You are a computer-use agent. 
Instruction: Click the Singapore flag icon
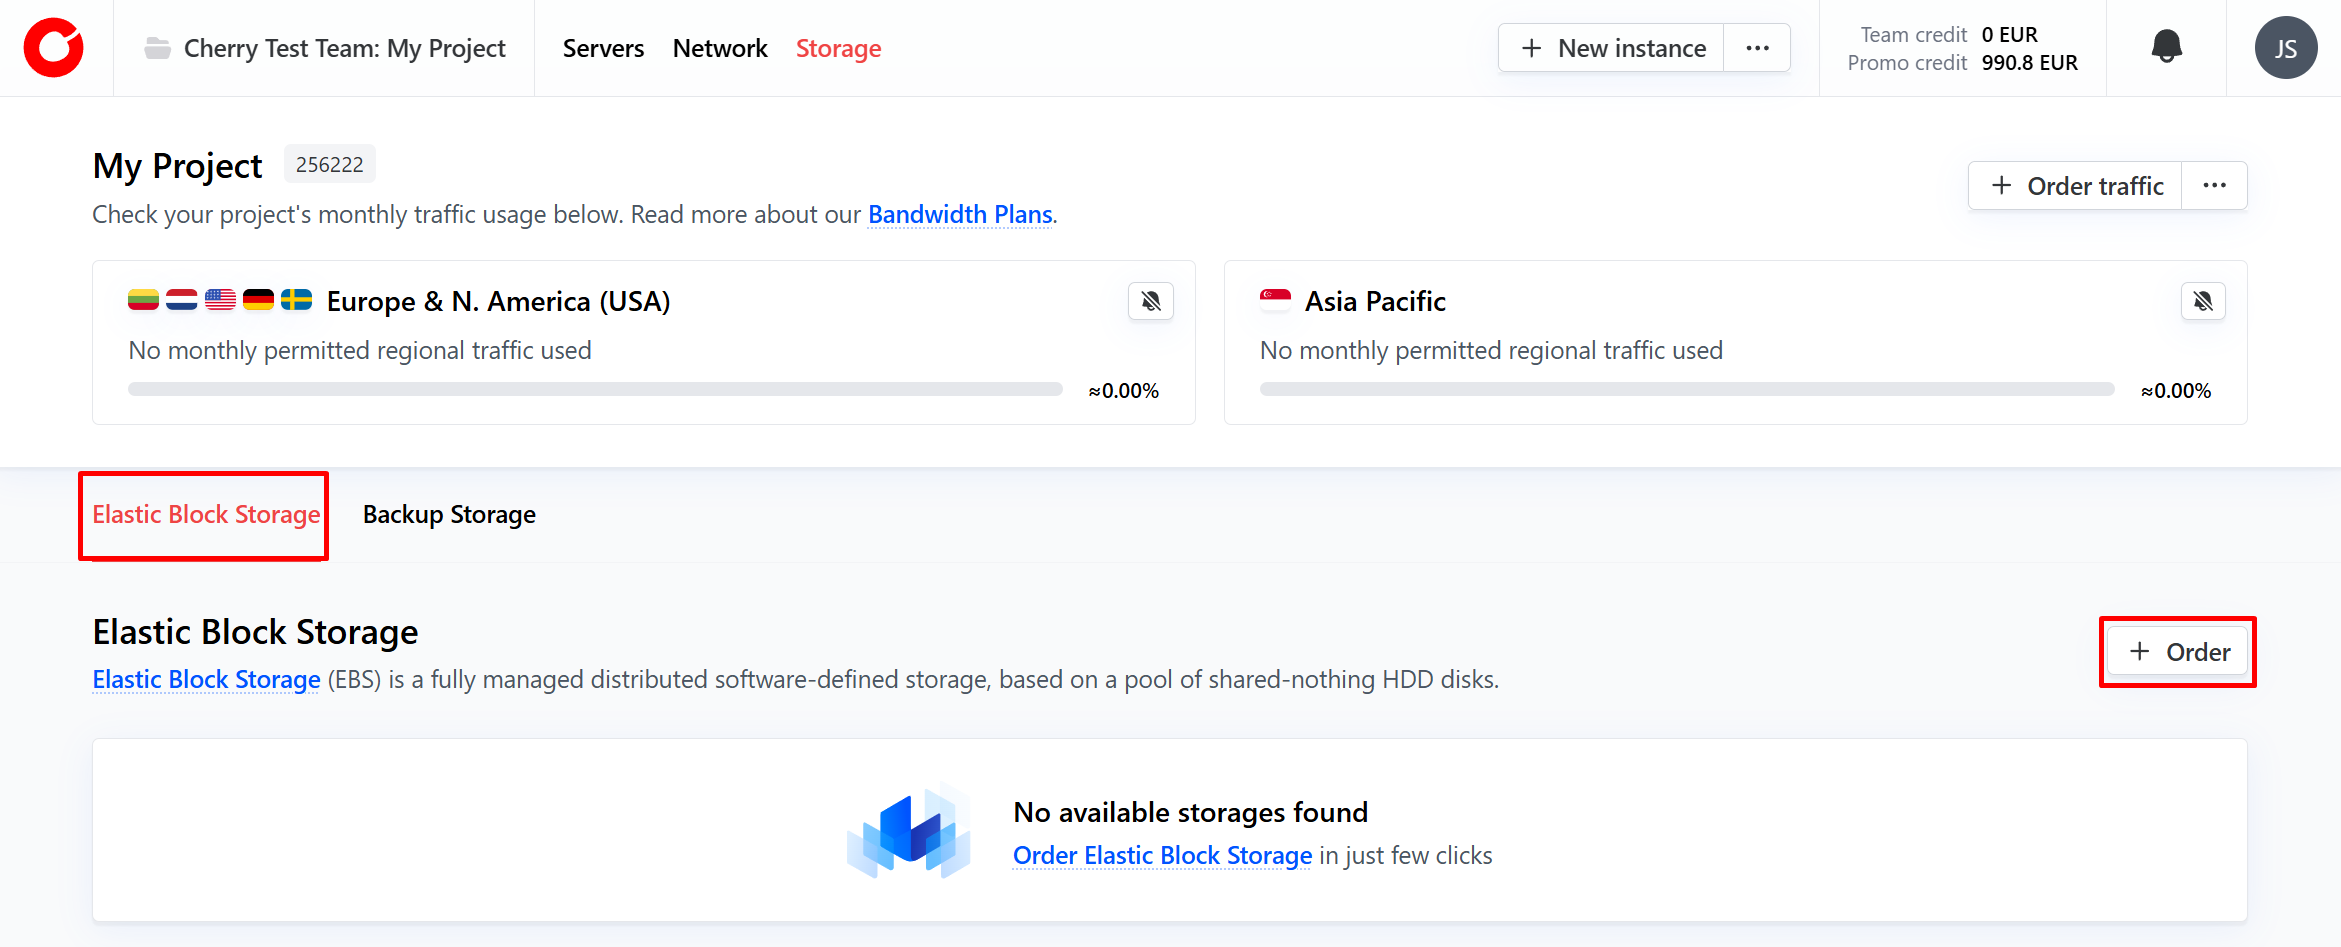tap(1275, 300)
